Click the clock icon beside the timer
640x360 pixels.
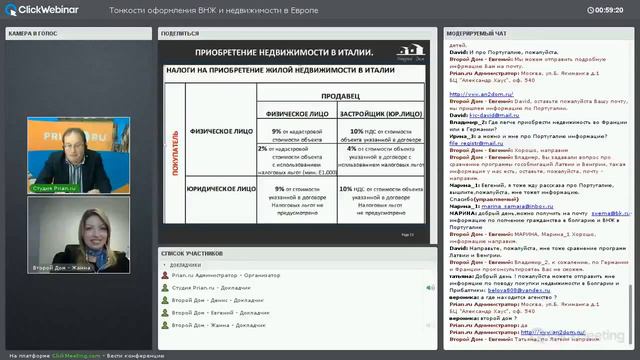[x=590, y=10]
